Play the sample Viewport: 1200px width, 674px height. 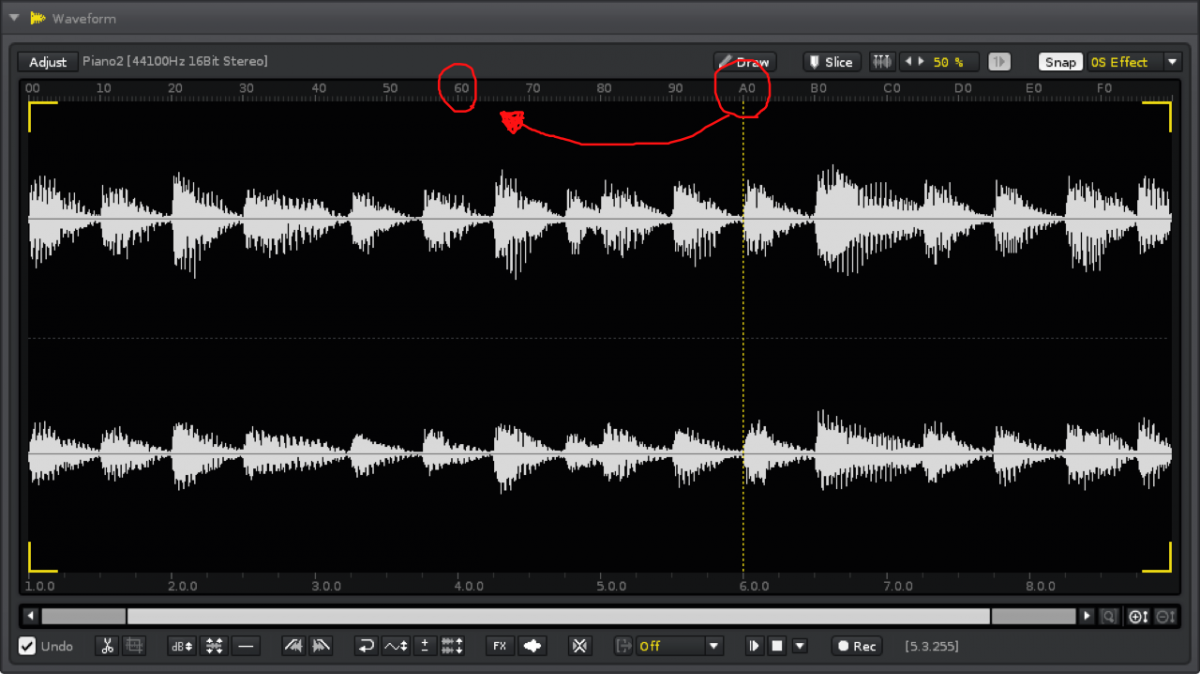755,646
